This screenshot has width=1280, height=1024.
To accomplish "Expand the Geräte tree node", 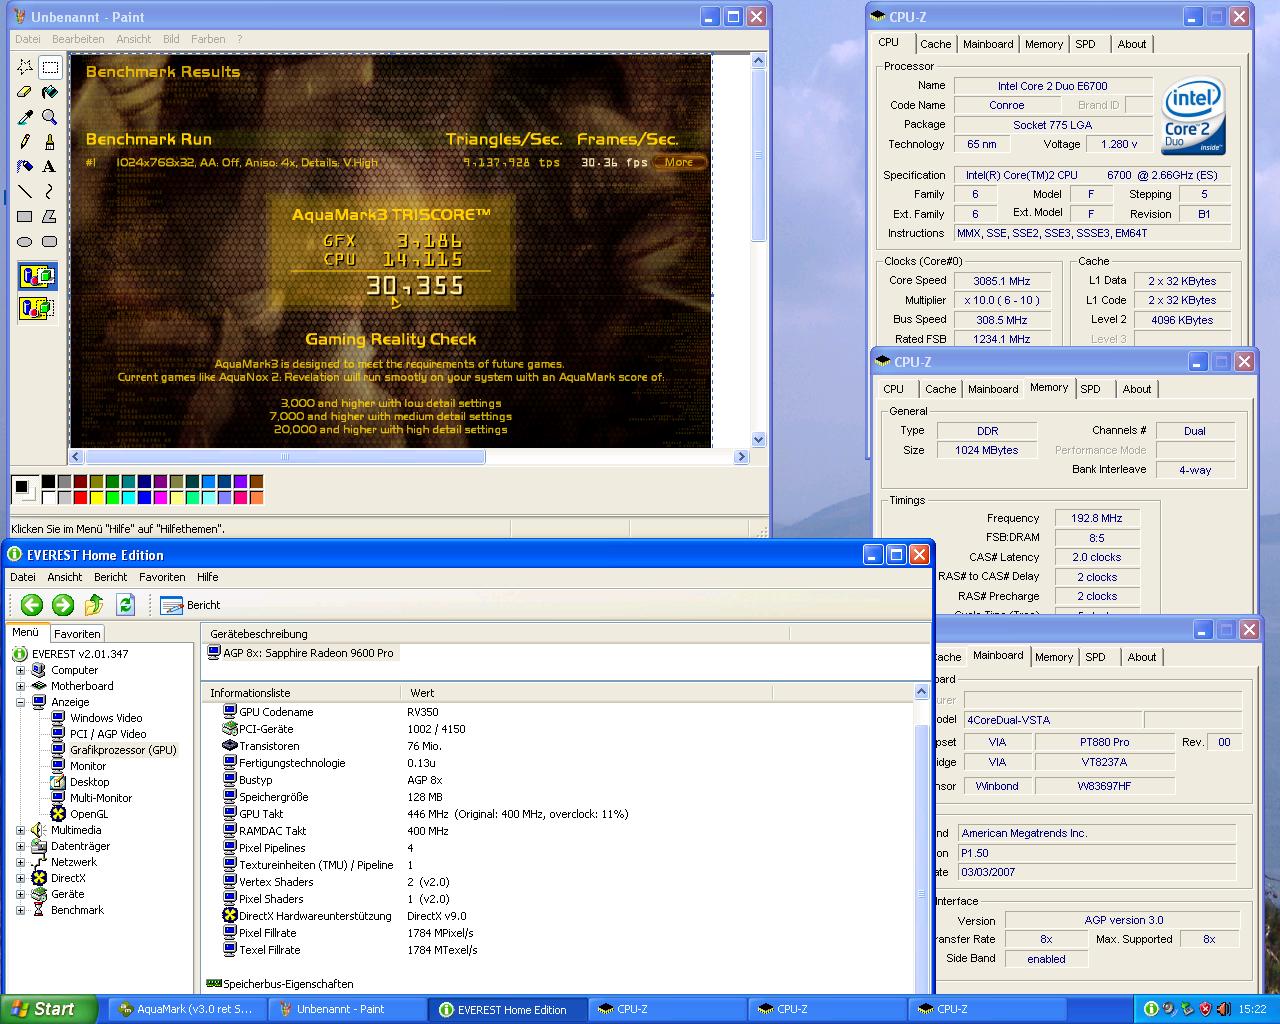I will coord(20,894).
